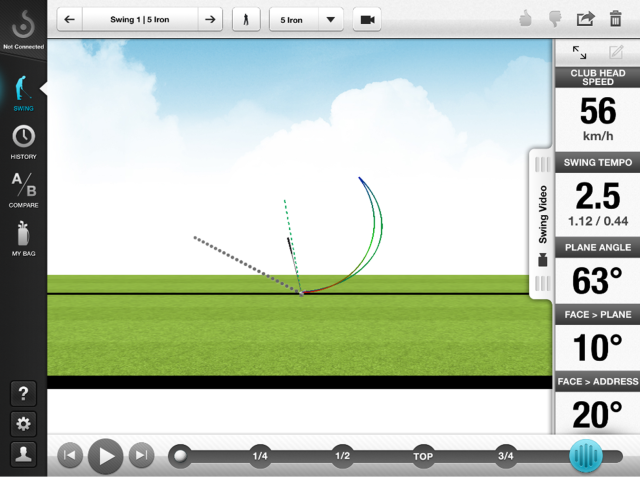Jump to the 3/4 timeline marker
The width and height of the screenshot is (640, 477).
point(505,456)
